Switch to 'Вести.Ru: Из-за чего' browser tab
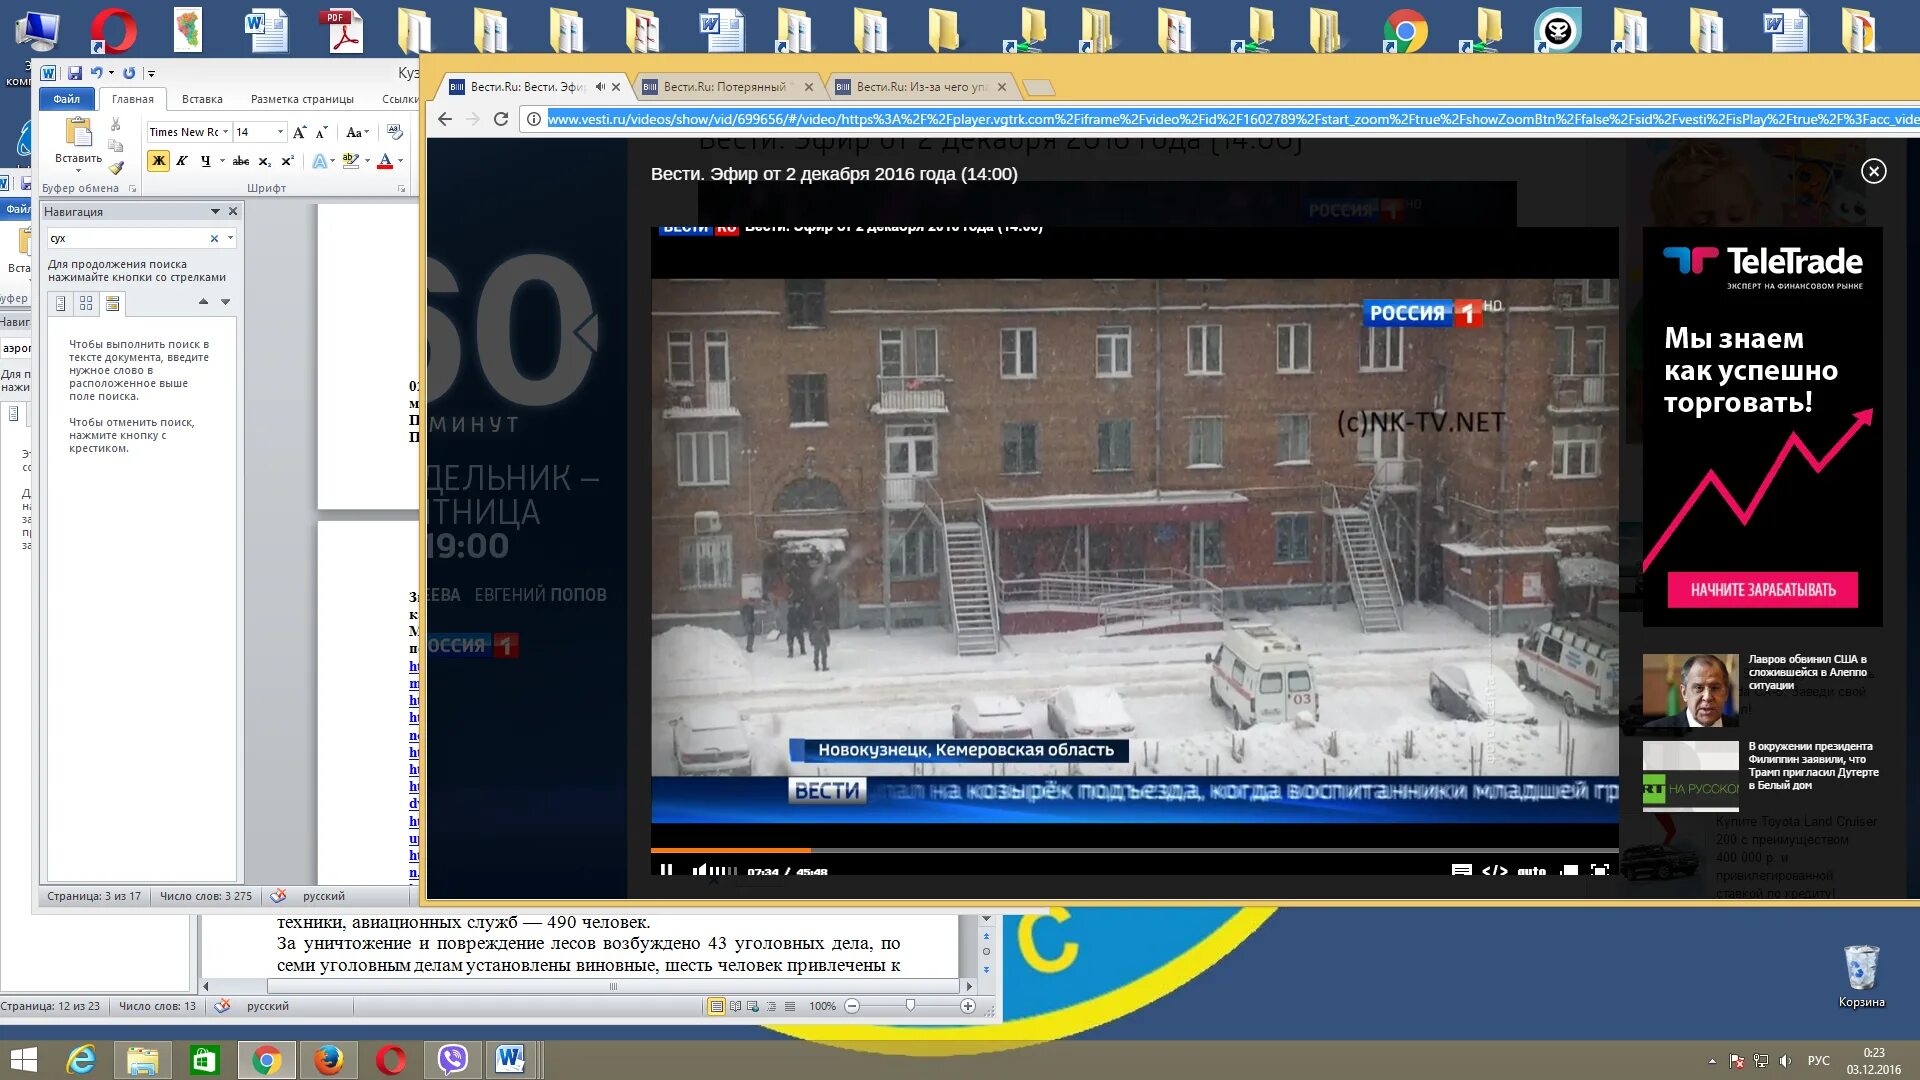Viewport: 1920px width, 1080px height. click(920, 87)
